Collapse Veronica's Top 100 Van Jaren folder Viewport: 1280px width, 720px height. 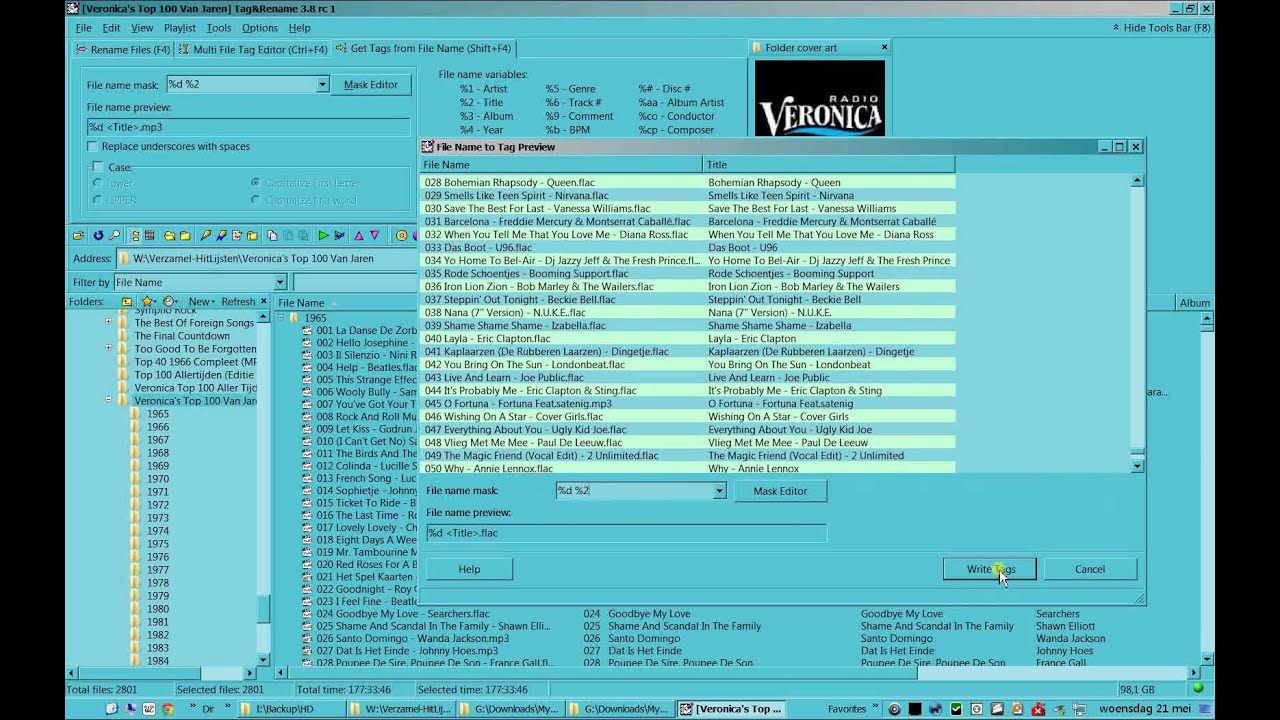[x=108, y=400]
